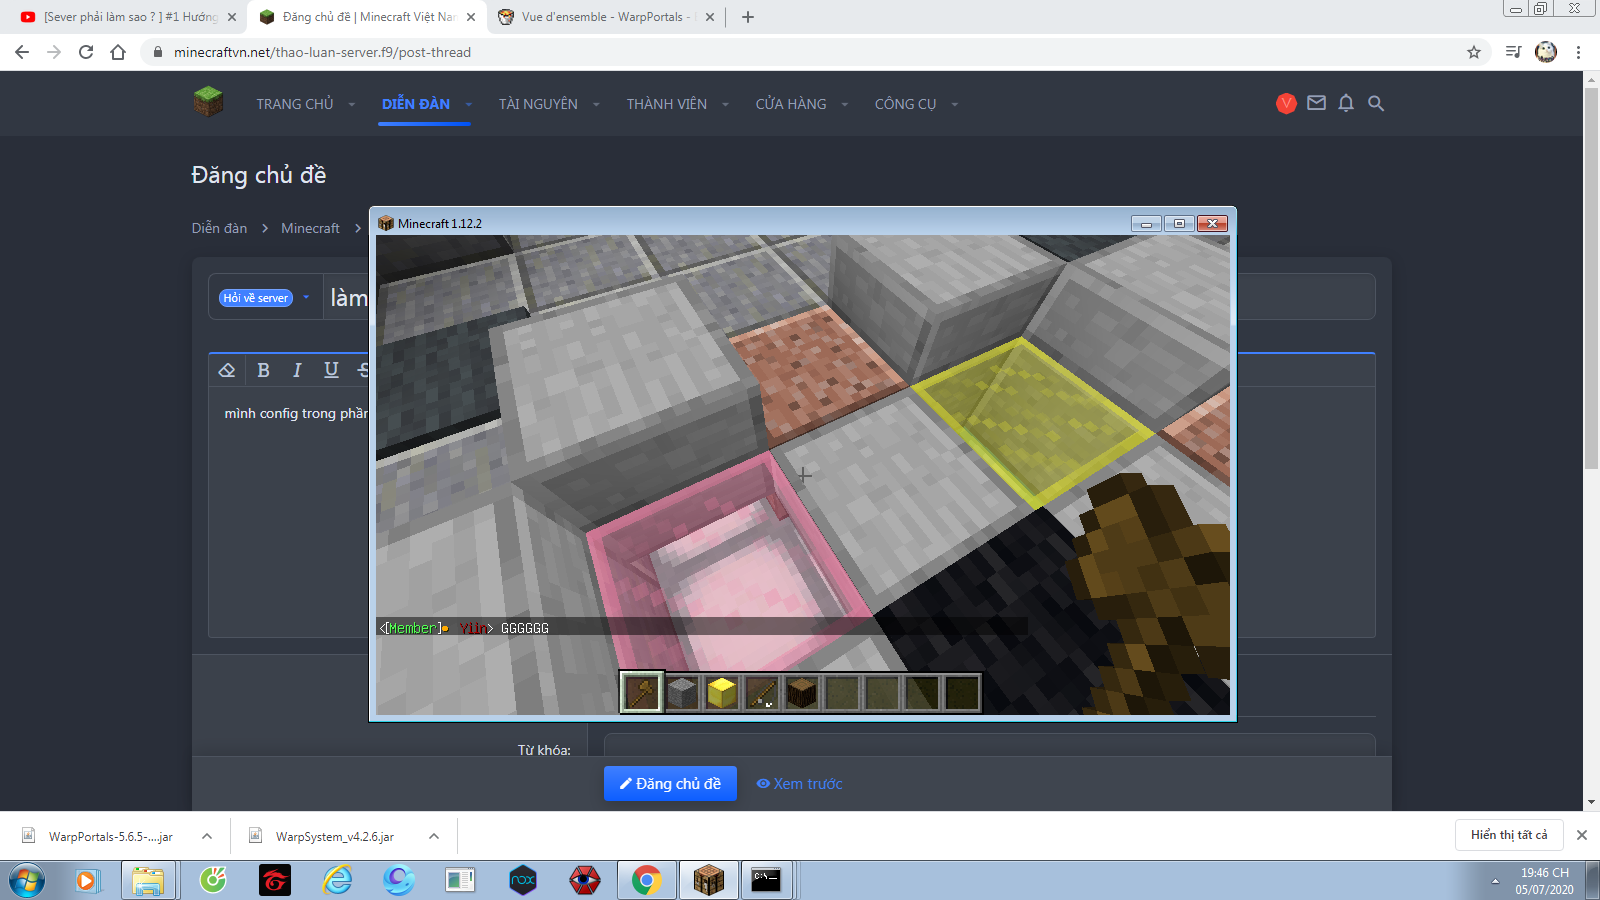1600x900 pixels.
Task: Open the Chrome three-dot menu
Action: [1579, 52]
